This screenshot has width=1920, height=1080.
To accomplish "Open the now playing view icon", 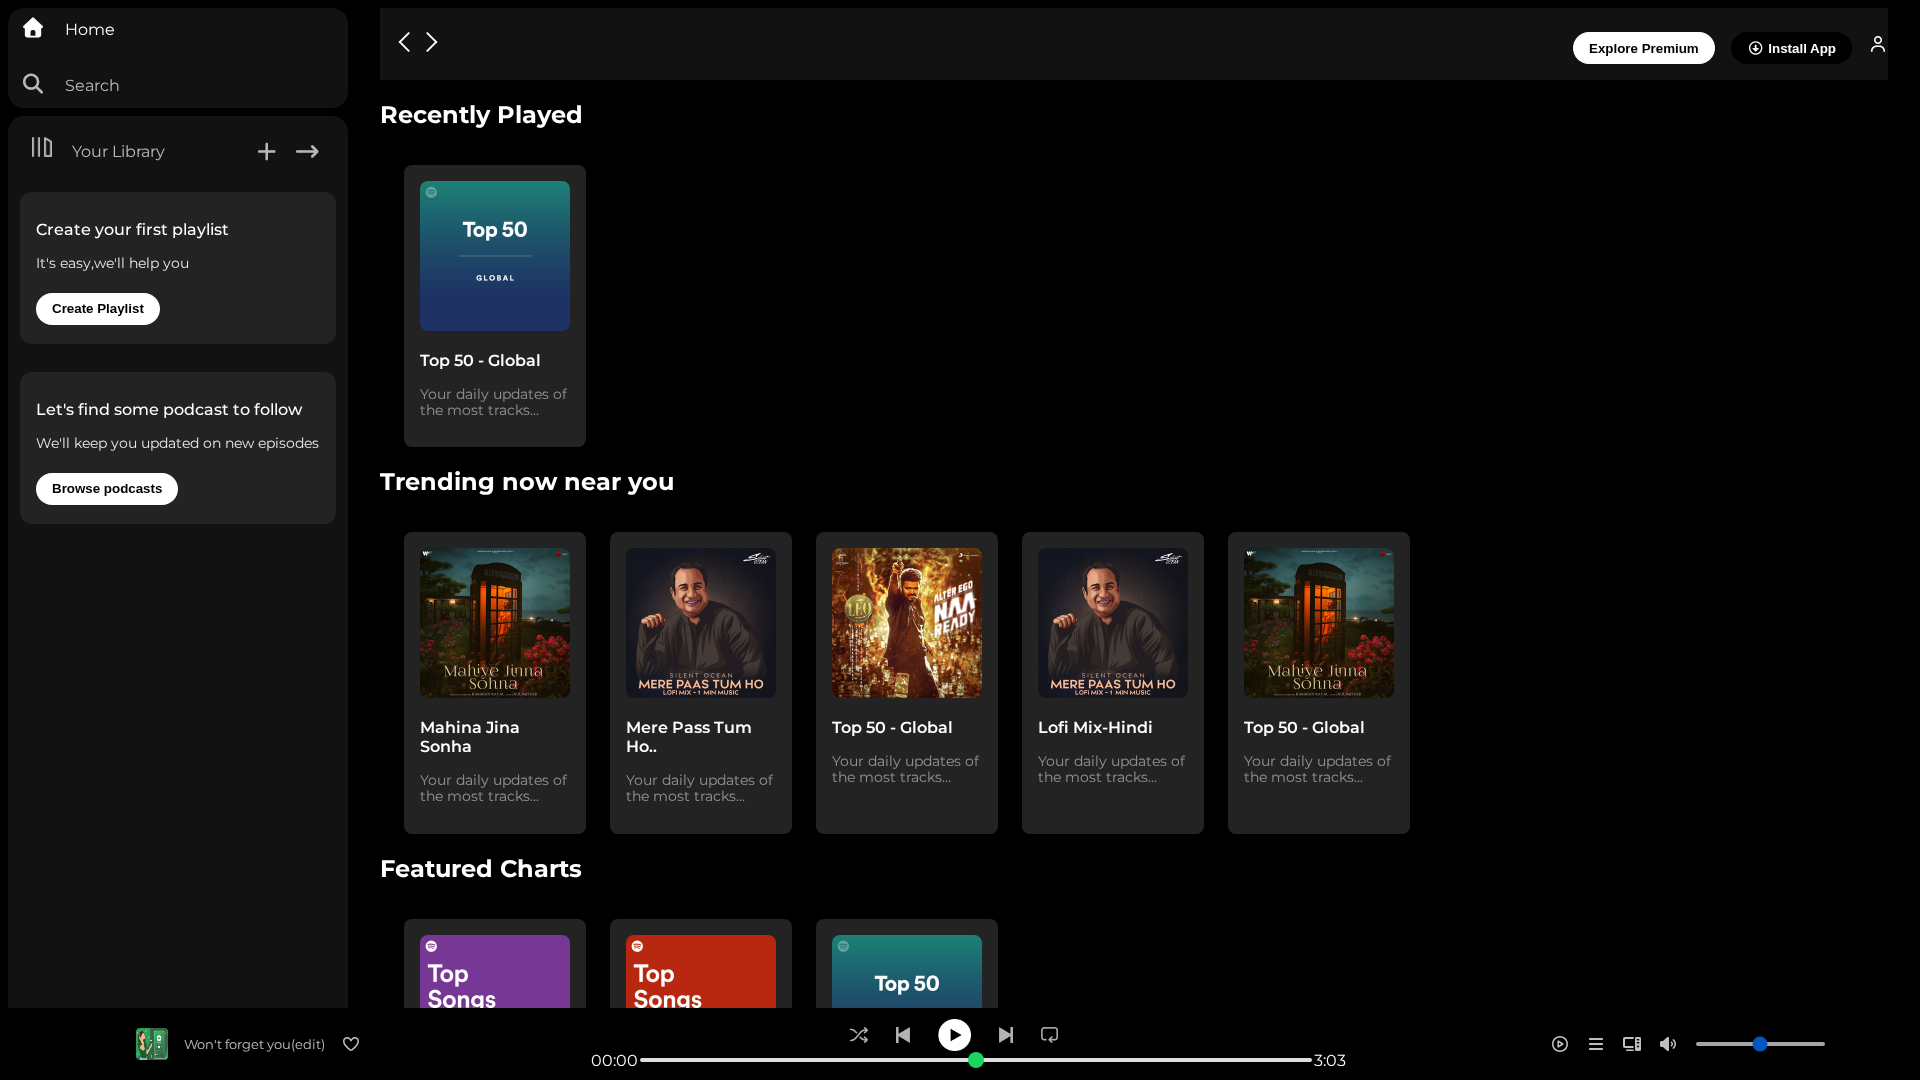I will pos(1560,1044).
